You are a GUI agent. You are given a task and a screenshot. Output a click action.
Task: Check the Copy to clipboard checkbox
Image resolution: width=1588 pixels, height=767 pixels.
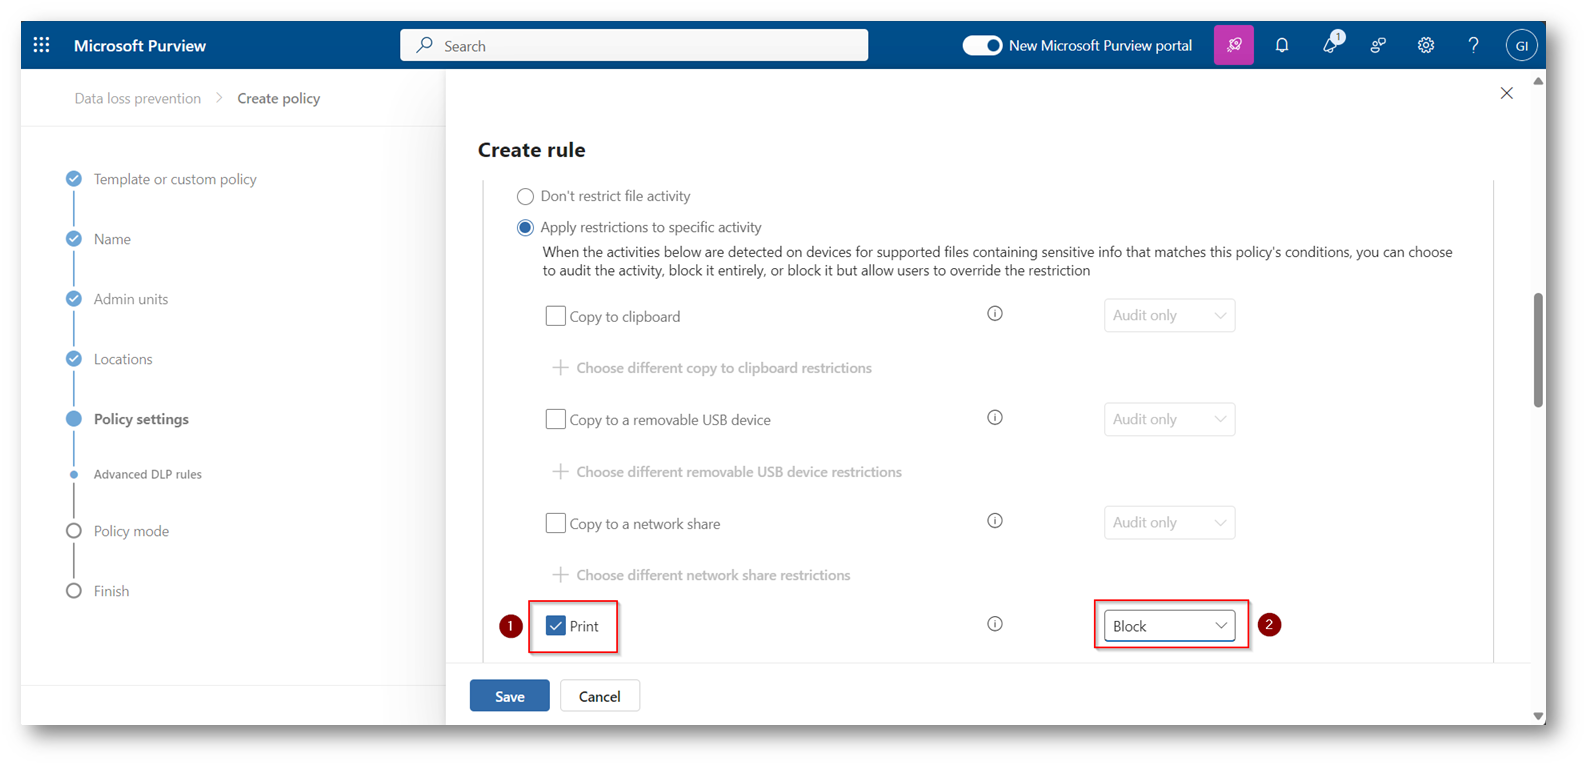(x=555, y=316)
